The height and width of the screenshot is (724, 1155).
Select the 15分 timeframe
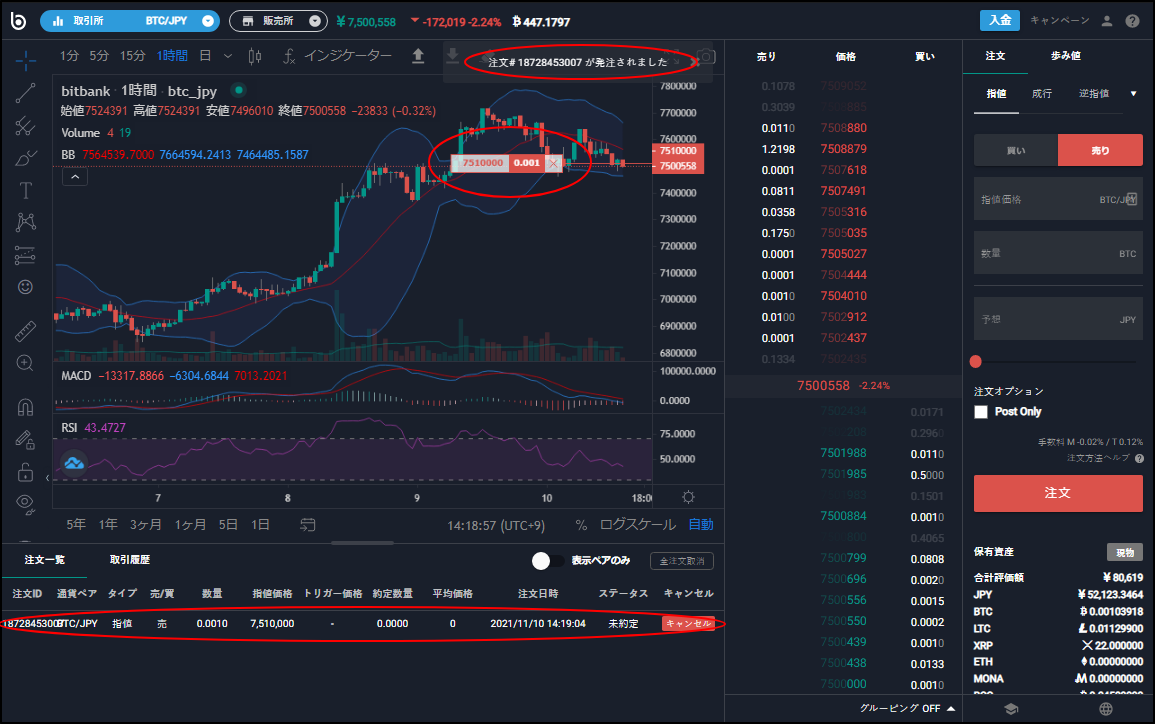point(133,56)
